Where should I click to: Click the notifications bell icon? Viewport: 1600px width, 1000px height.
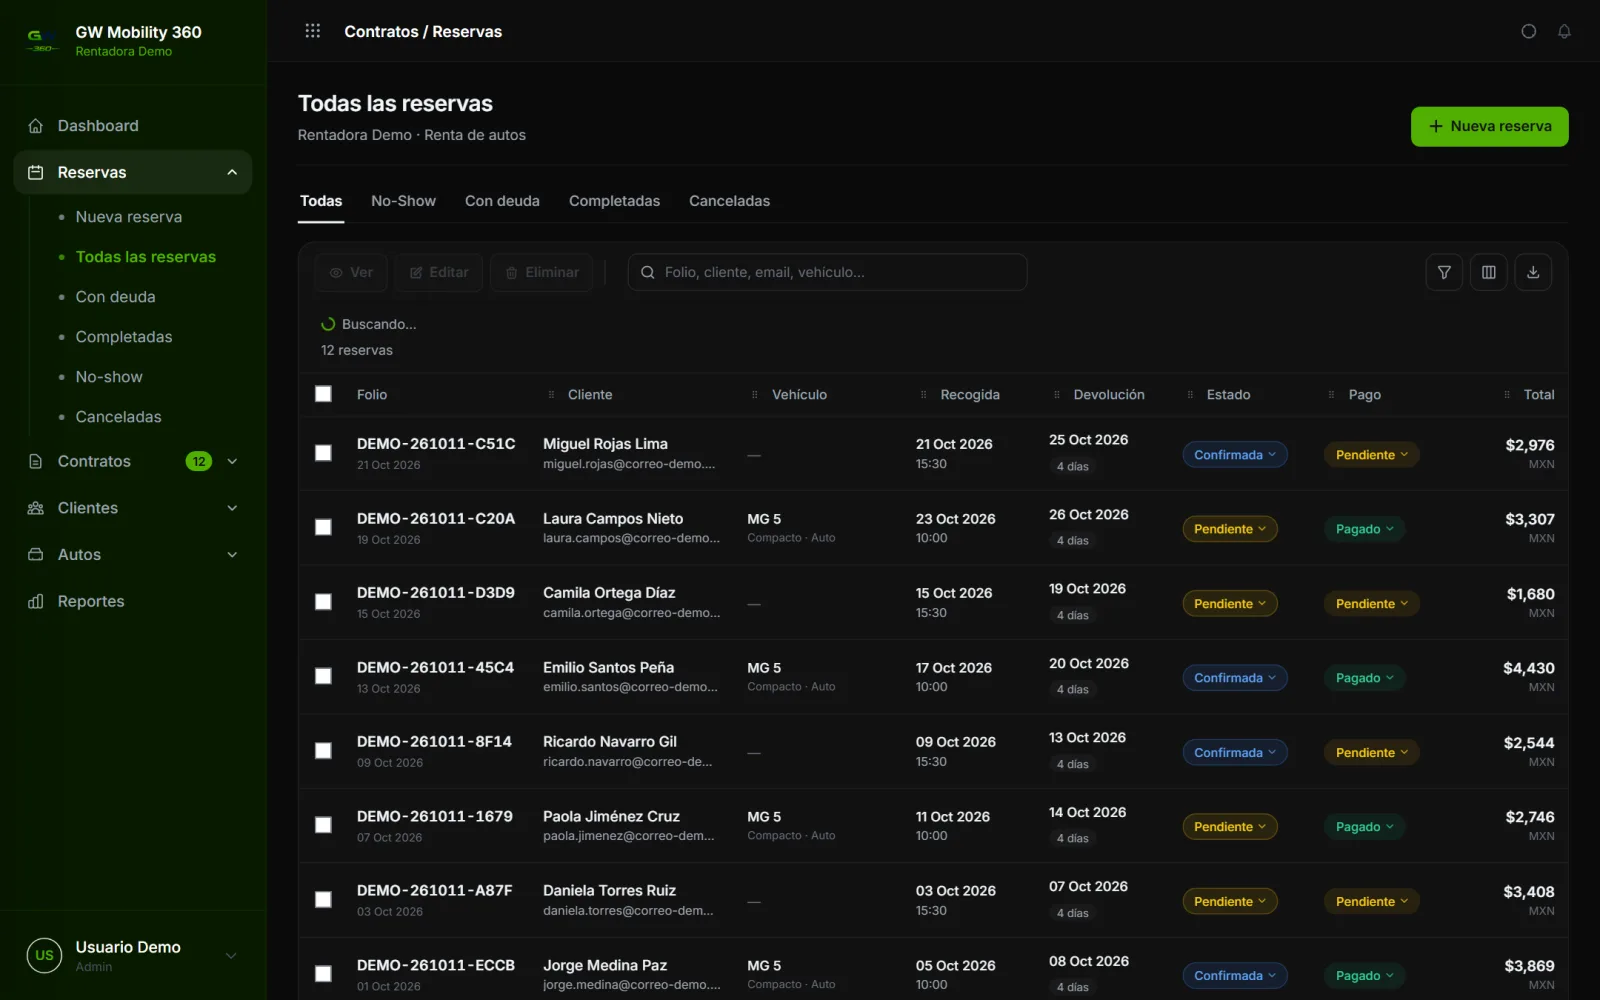1564,31
